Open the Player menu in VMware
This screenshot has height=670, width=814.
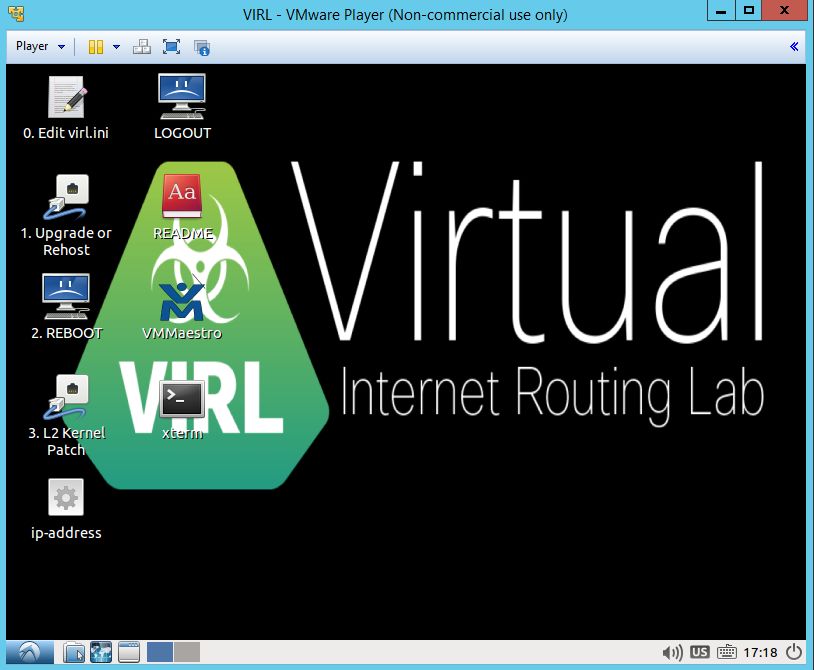coord(40,46)
